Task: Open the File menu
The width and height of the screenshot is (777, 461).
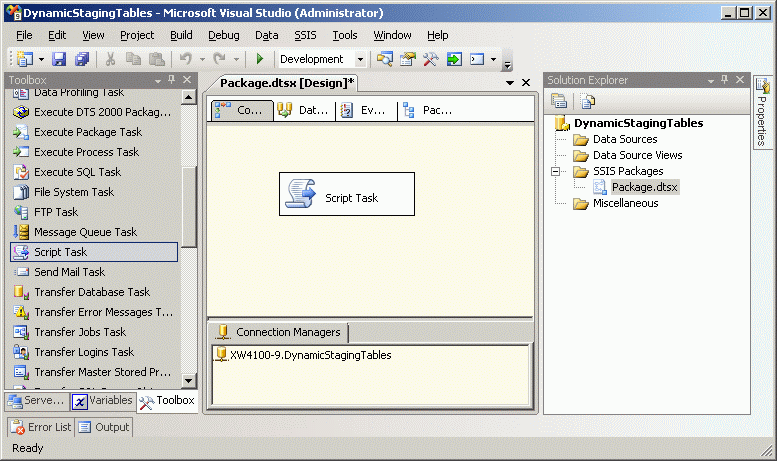Action: (x=24, y=35)
